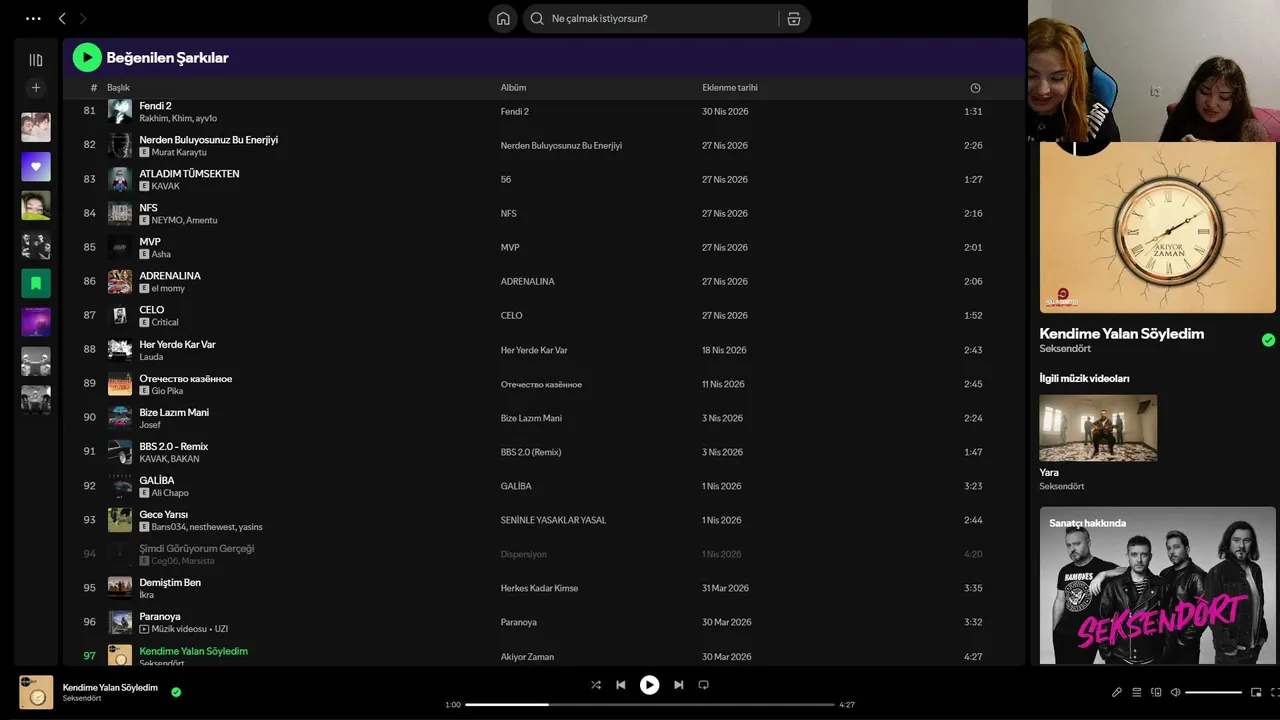1280x720 pixels.
Task: Mute with the speaker volume icon
Action: click(x=1176, y=692)
